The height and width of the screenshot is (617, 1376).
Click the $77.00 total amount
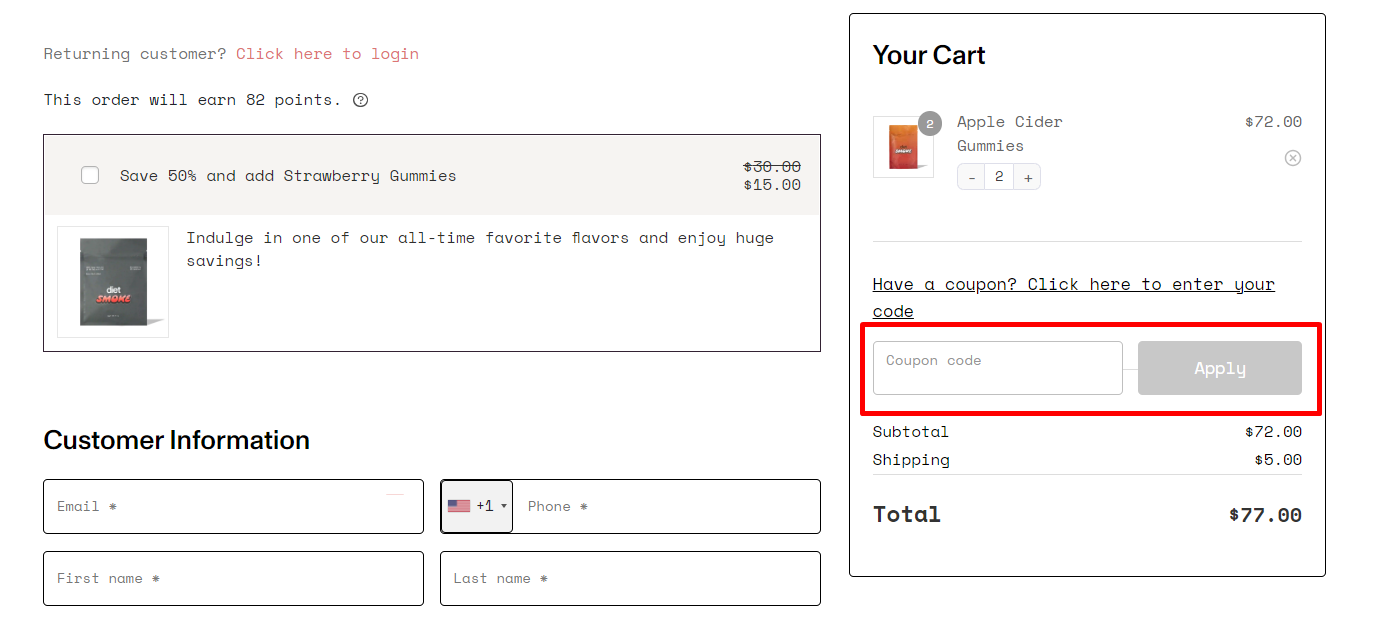click(x=1265, y=515)
